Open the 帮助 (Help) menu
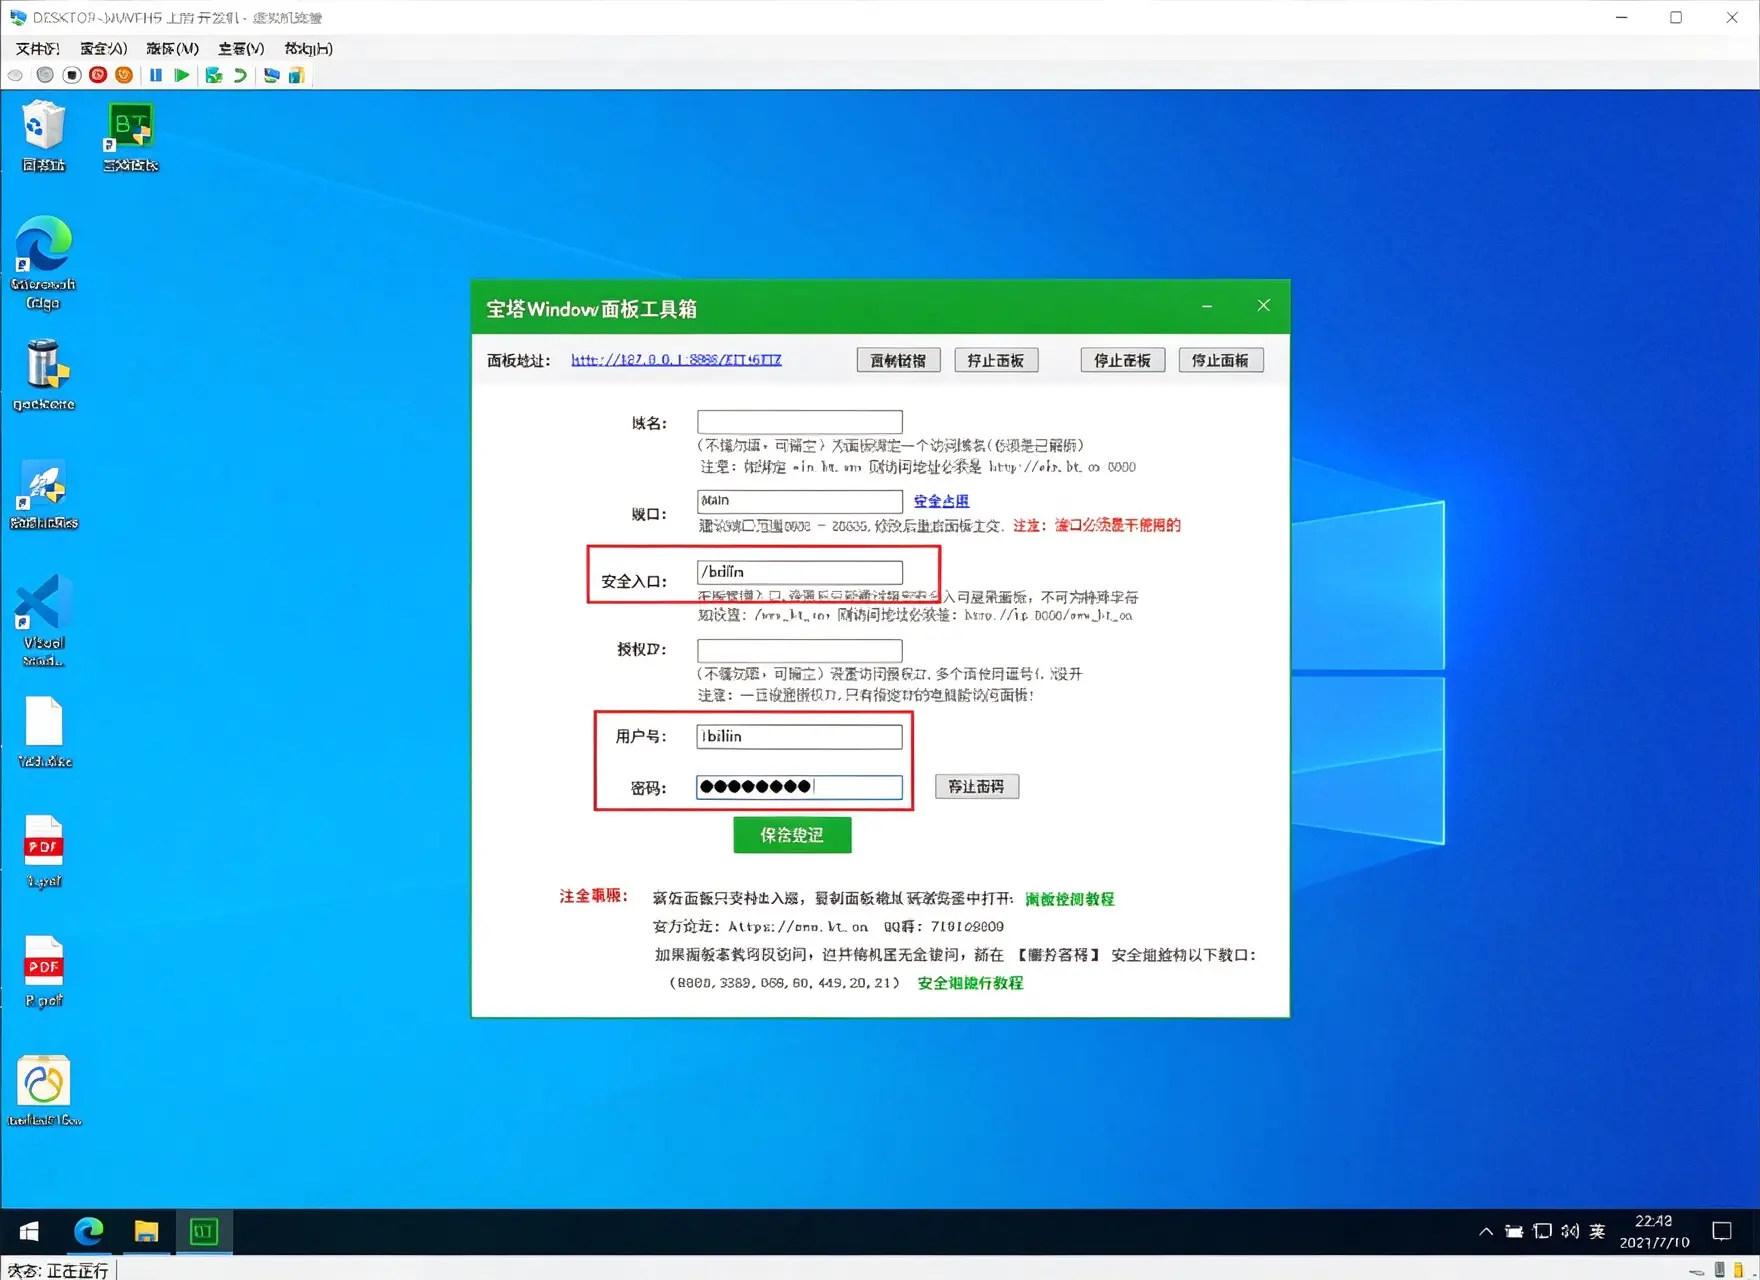 pos(308,48)
